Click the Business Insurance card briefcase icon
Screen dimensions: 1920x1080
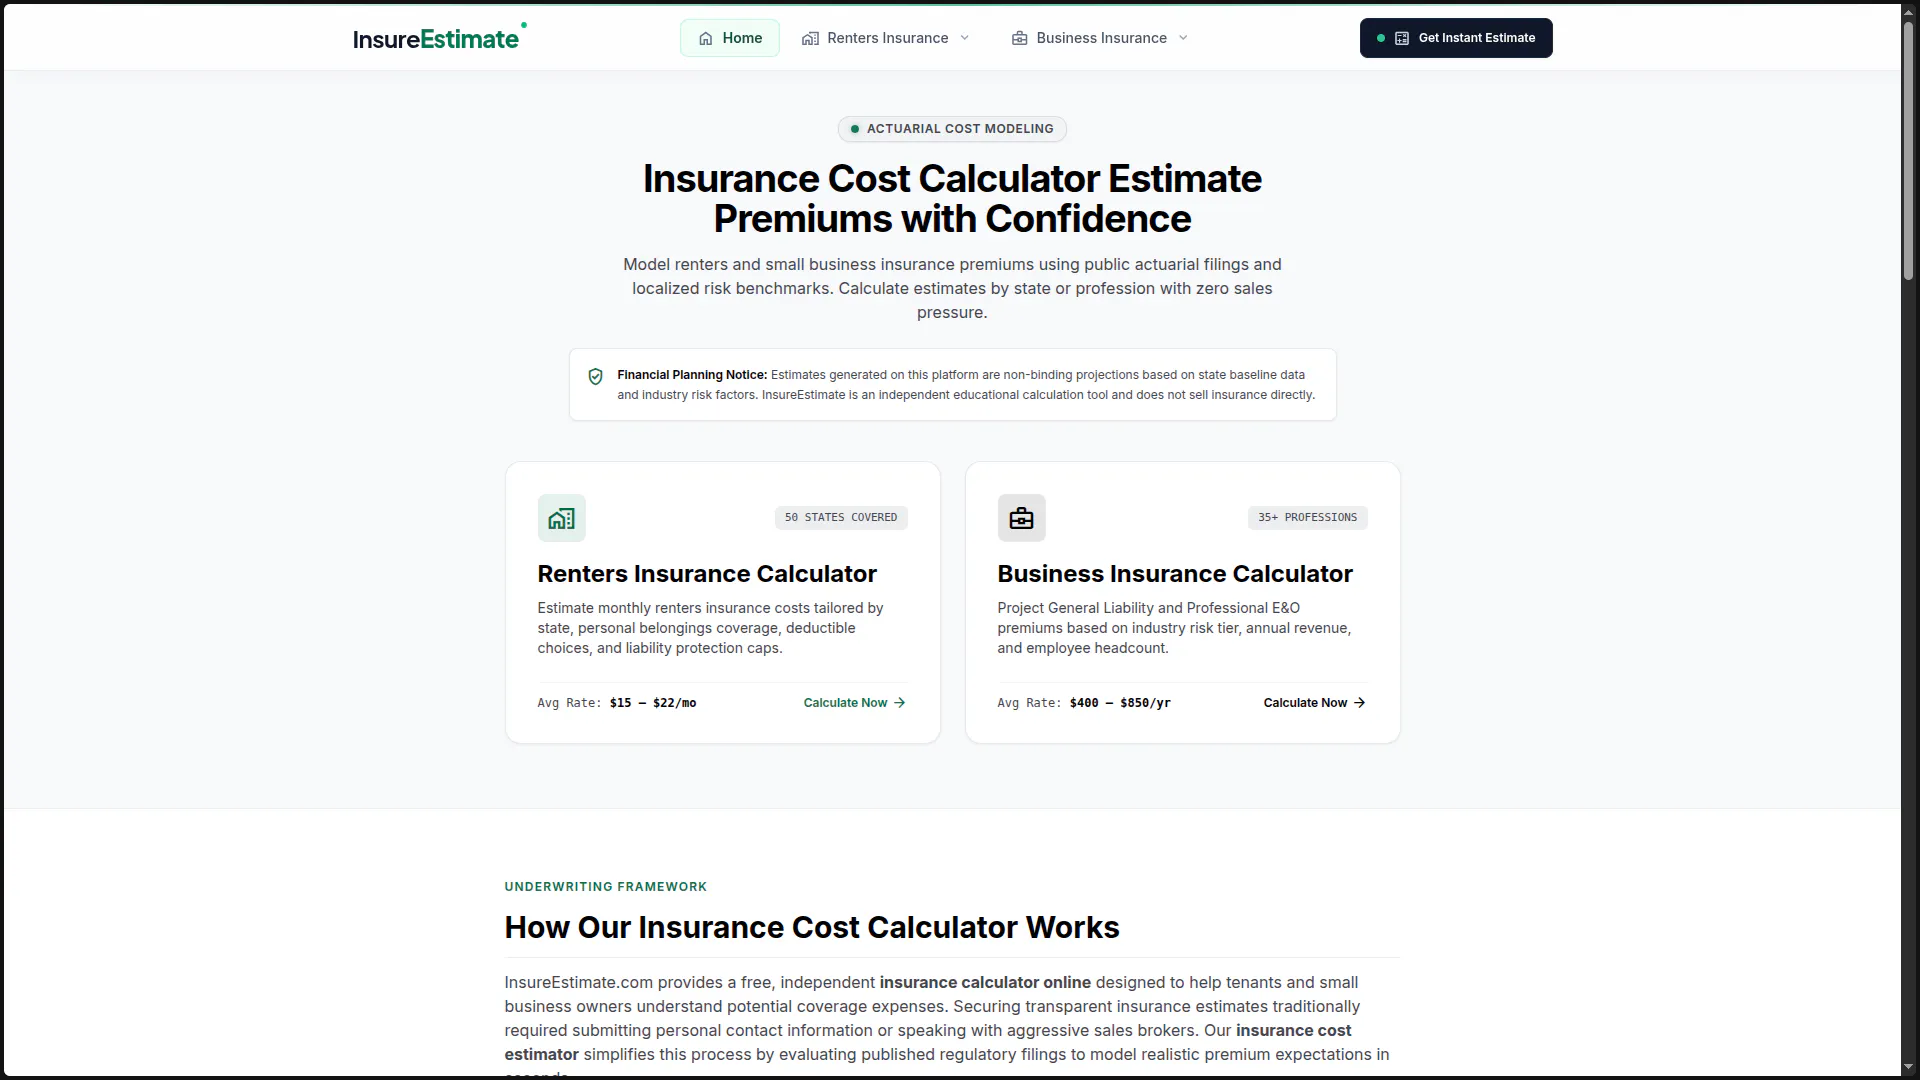[x=1022, y=518]
